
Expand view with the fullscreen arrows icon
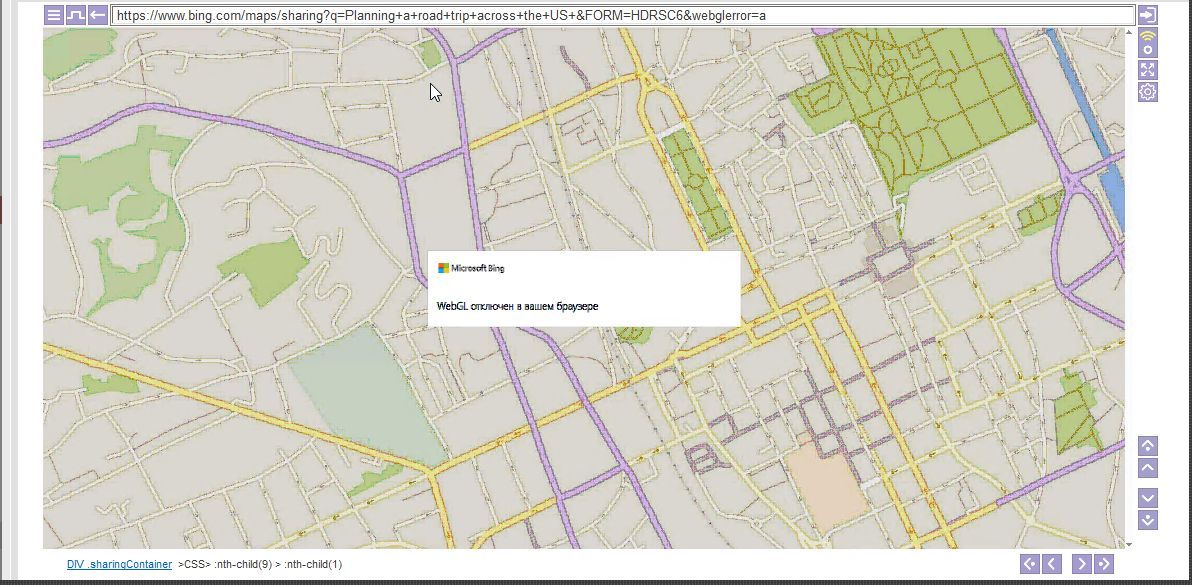(x=1148, y=69)
